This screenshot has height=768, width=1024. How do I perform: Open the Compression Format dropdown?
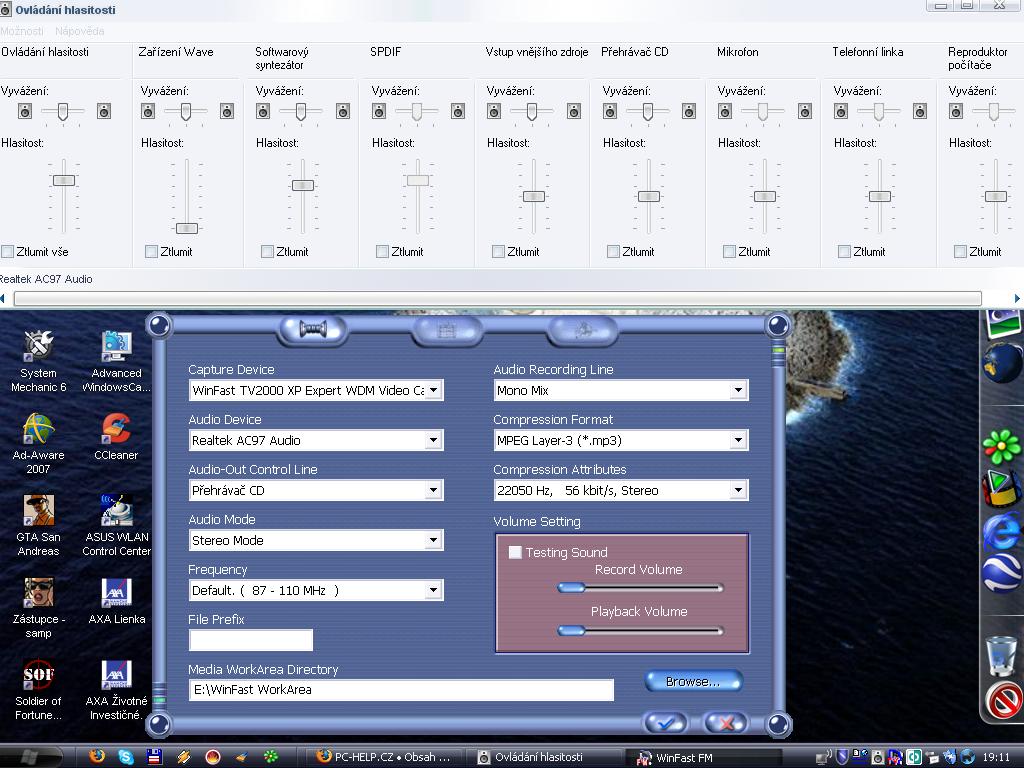(x=738, y=440)
